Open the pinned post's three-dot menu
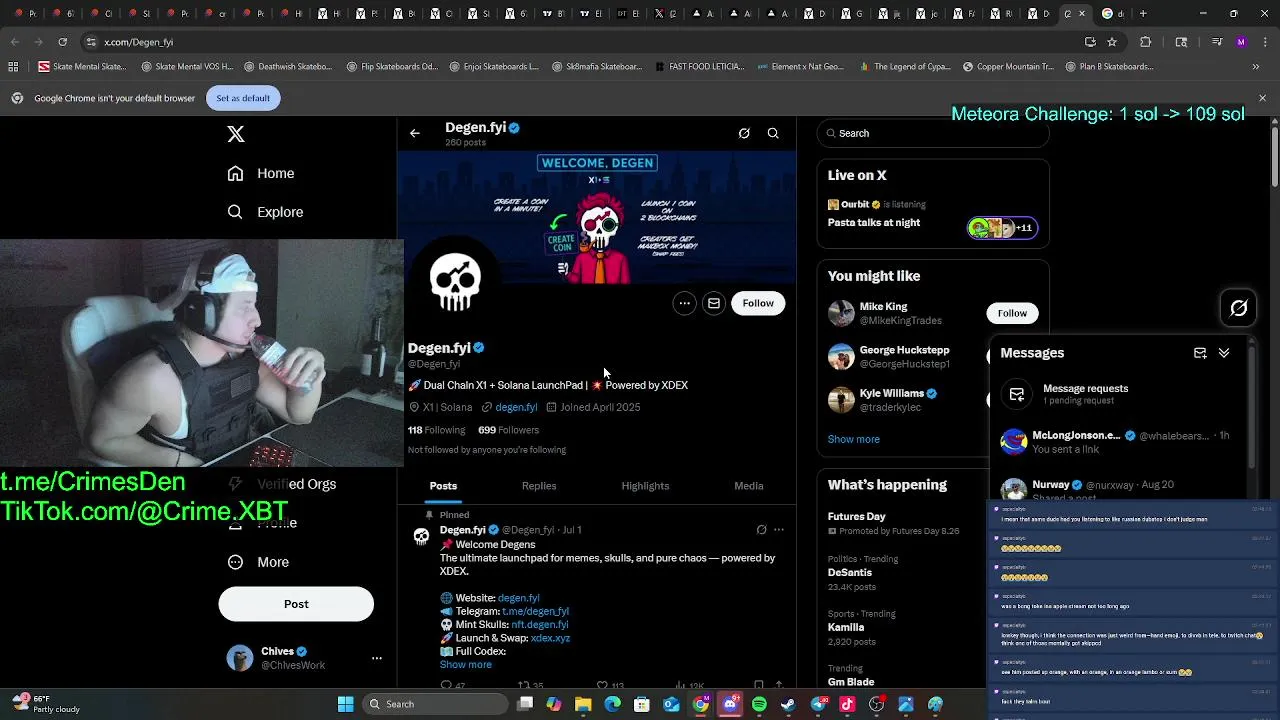 pyautogui.click(x=779, y=530)
